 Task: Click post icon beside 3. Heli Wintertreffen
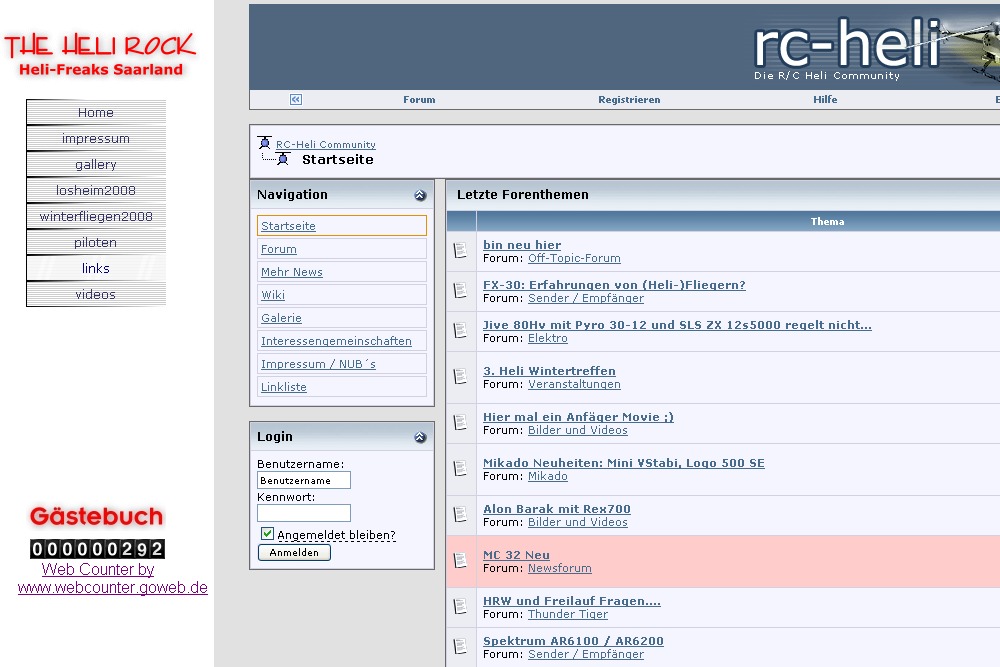[x=460, y=376]
